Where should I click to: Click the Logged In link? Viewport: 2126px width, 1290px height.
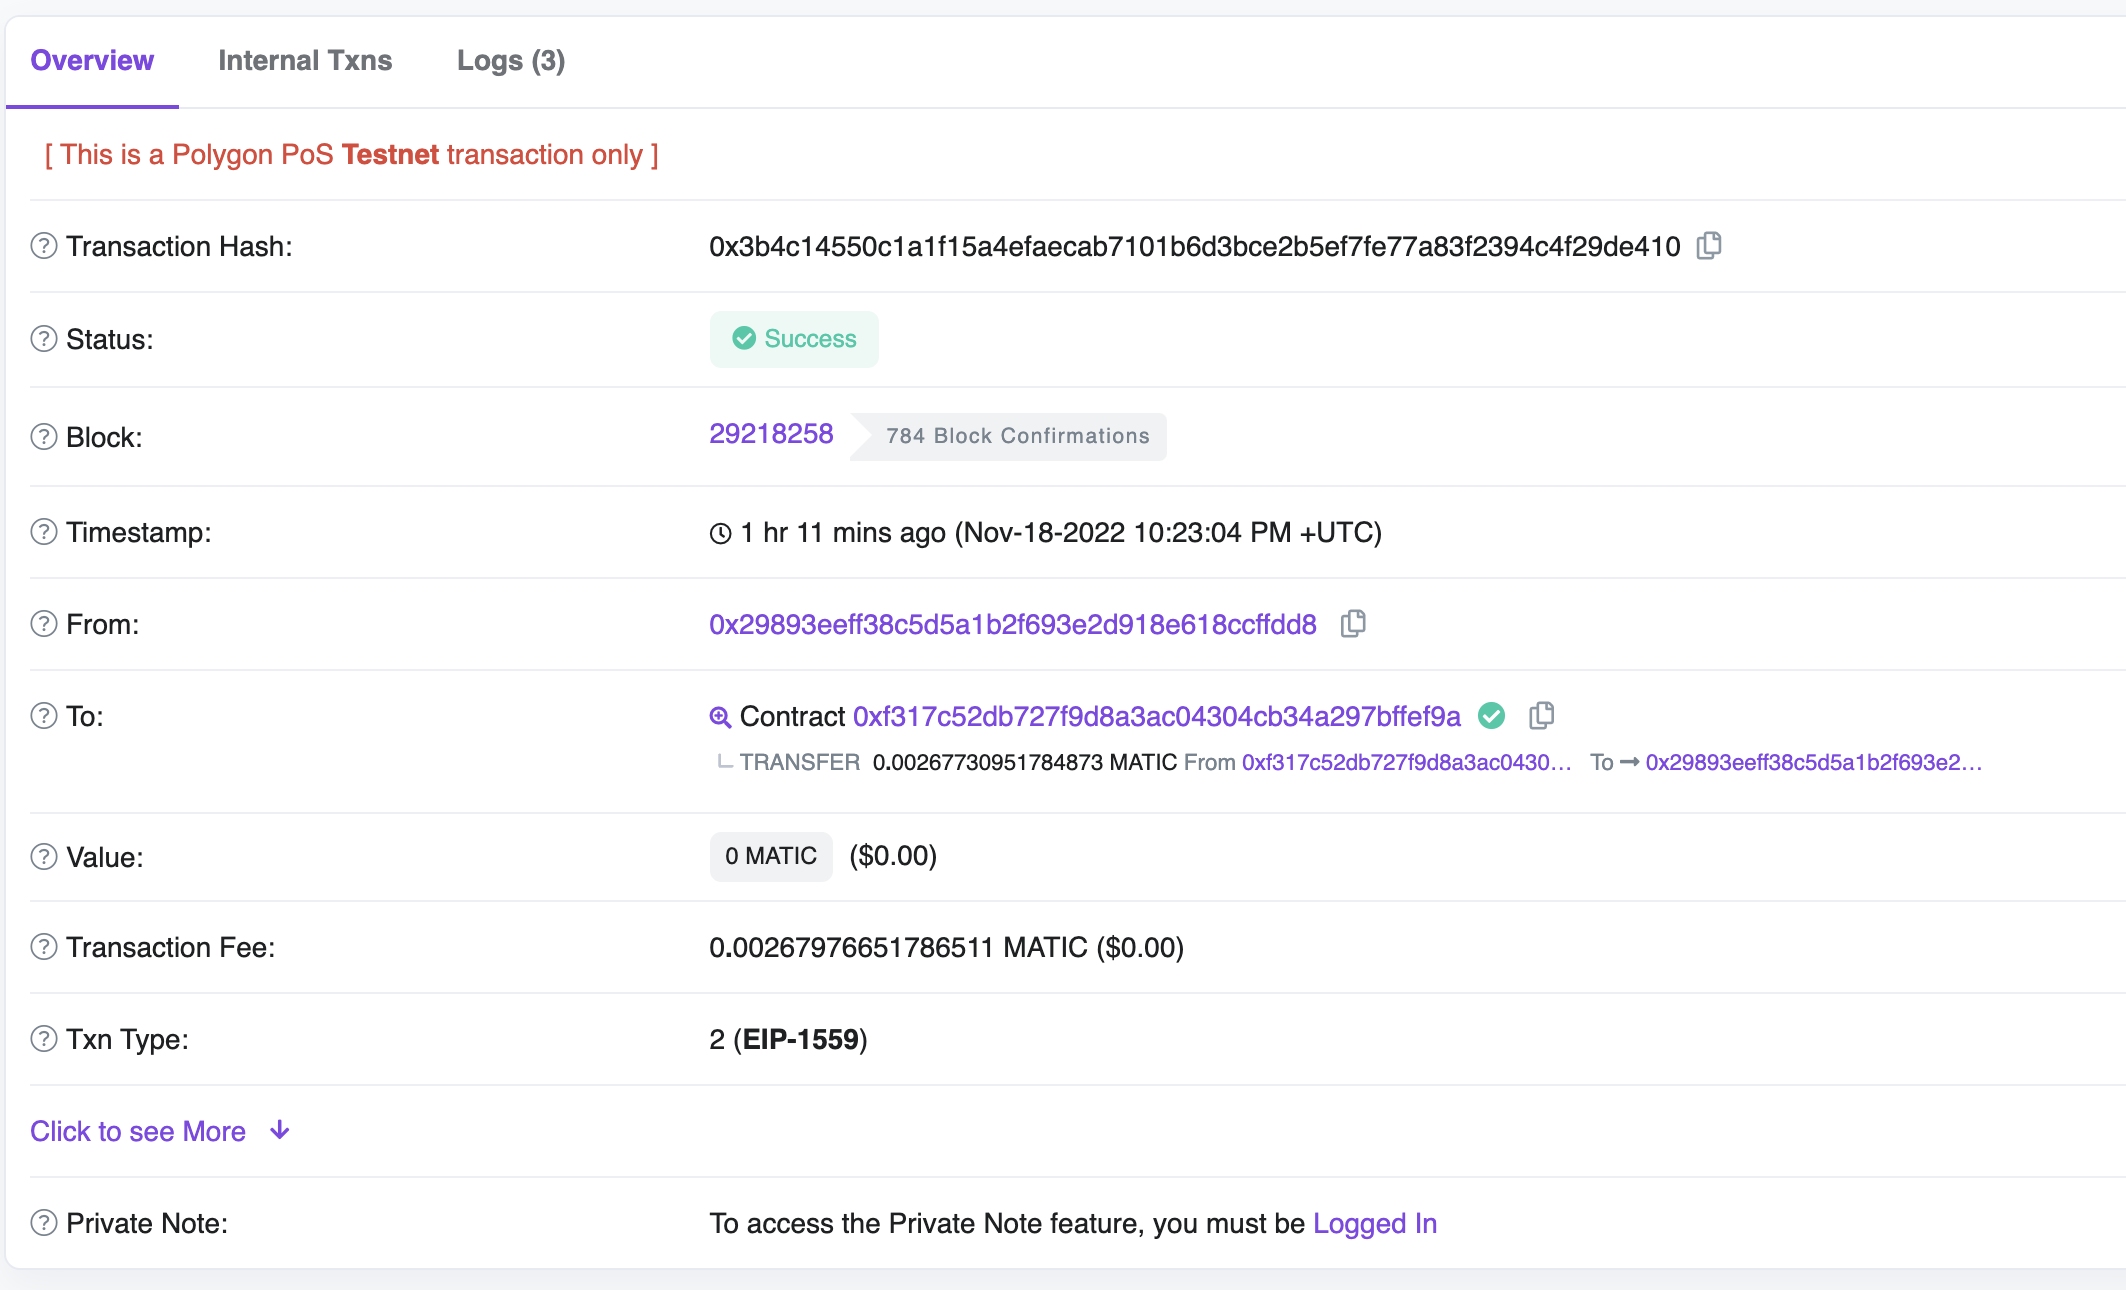pos(1374,1223)
